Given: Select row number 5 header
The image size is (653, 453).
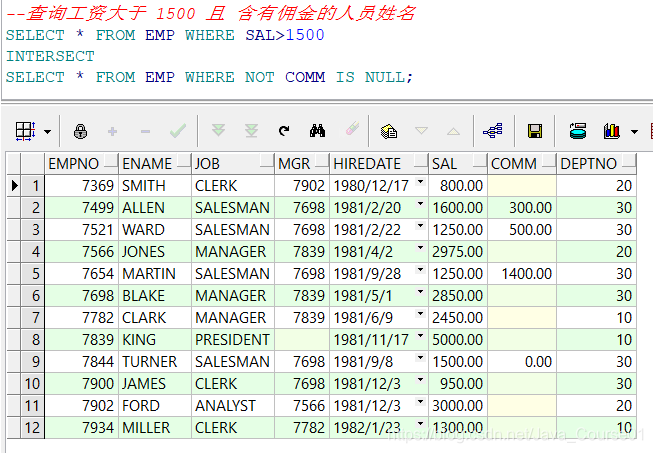Looking at the screenshot, I should click(x=32, y=274).
